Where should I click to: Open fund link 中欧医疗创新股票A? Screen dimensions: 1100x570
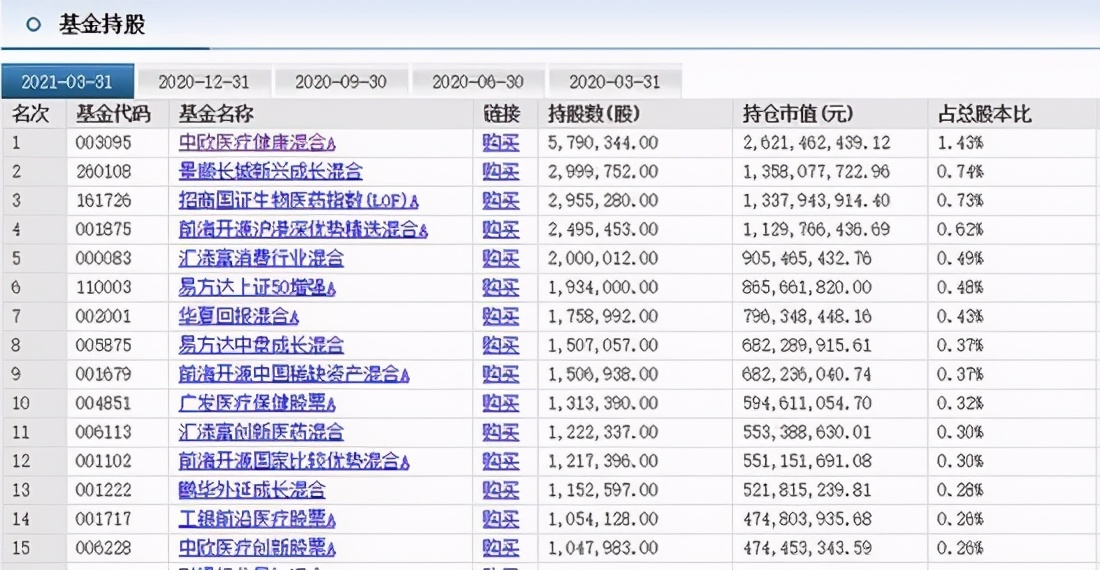(x=257, y=548)
